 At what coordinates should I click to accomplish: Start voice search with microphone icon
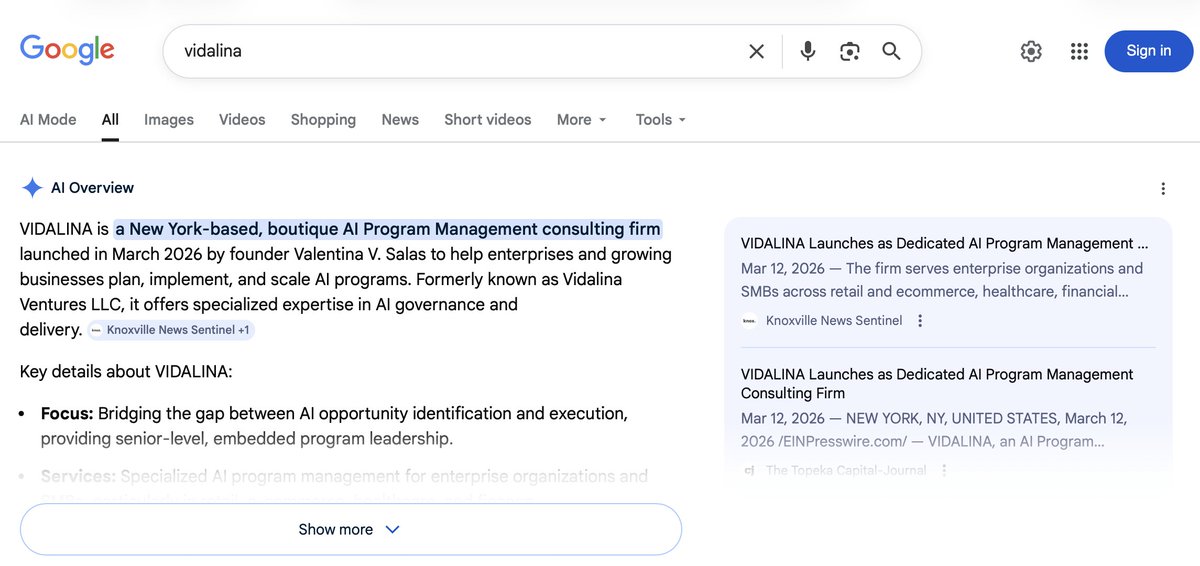pos(808,51)
